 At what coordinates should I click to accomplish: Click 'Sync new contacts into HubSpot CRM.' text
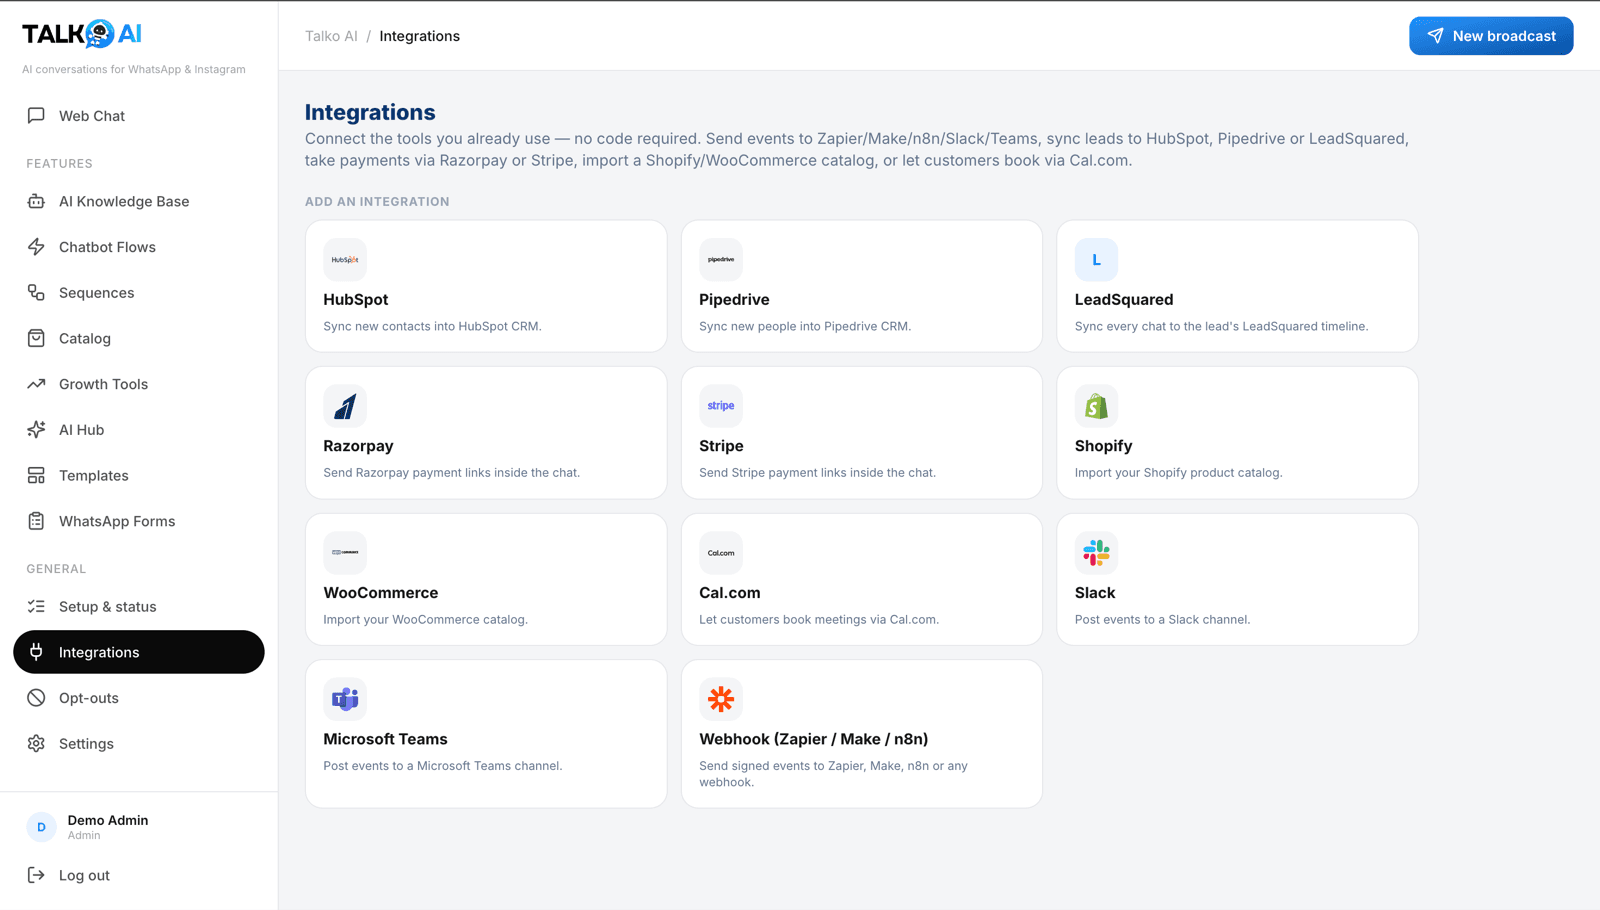click(432, 326)
